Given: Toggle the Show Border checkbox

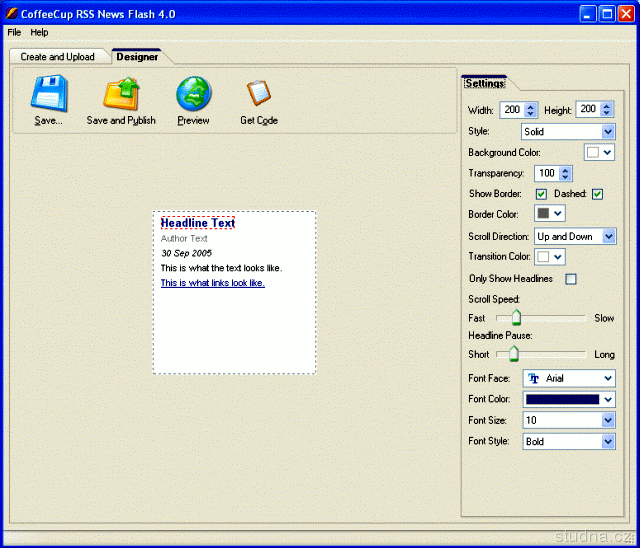Looking at the screenshot, I should (x=541, y=194).
